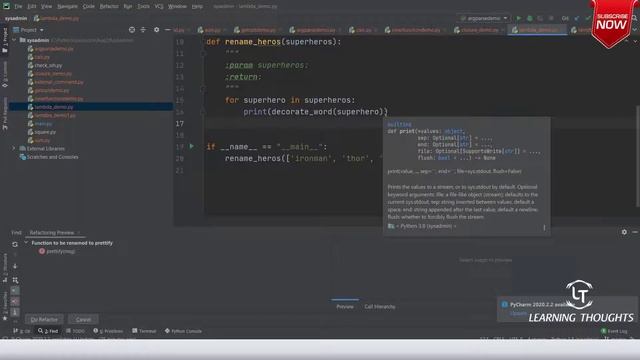
Task: Click the Cancel button
Action: click(x=83, y=320)
